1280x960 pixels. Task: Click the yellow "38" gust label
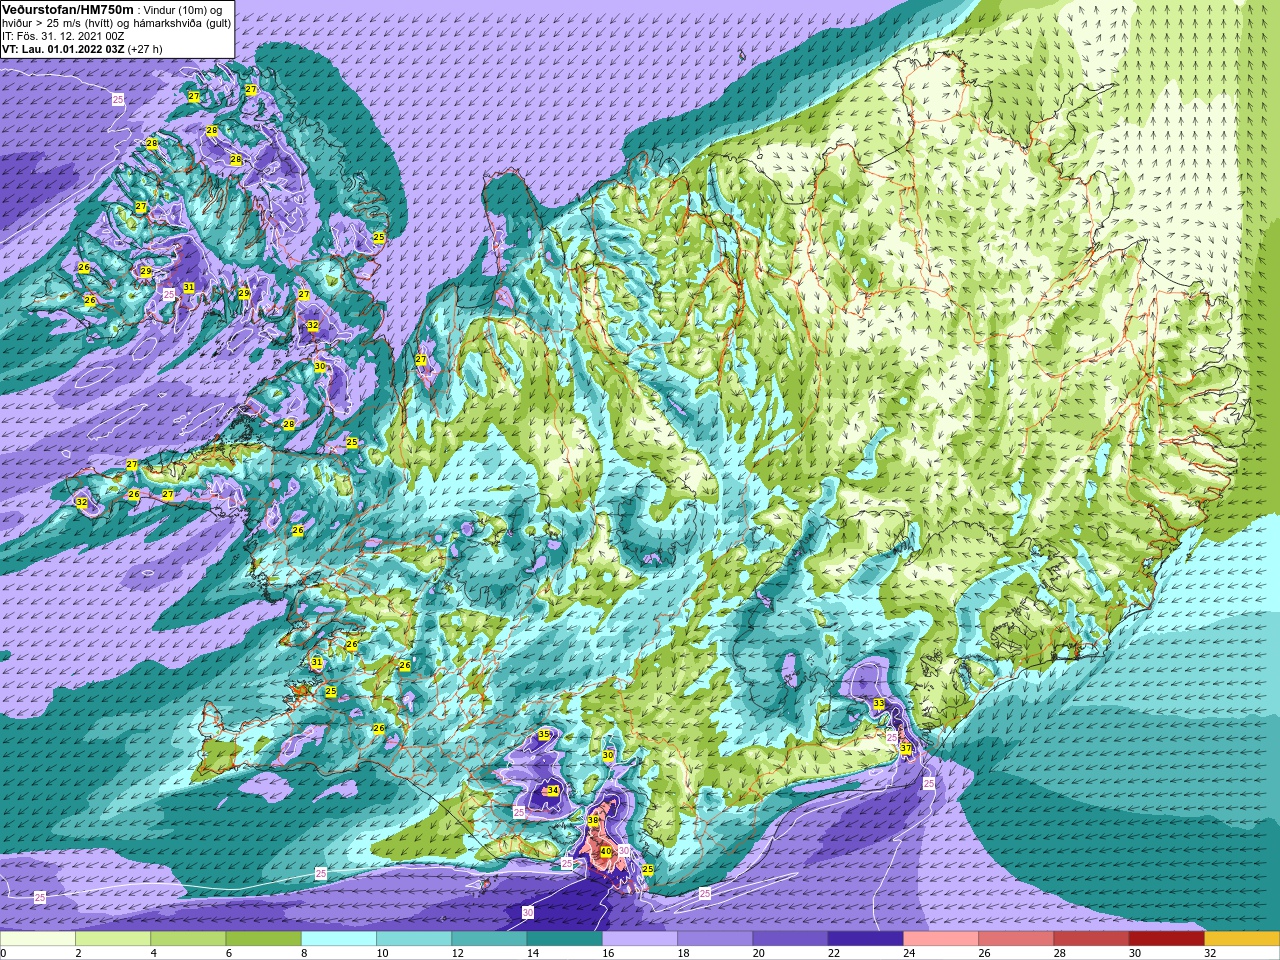click(x=593, y=820)
